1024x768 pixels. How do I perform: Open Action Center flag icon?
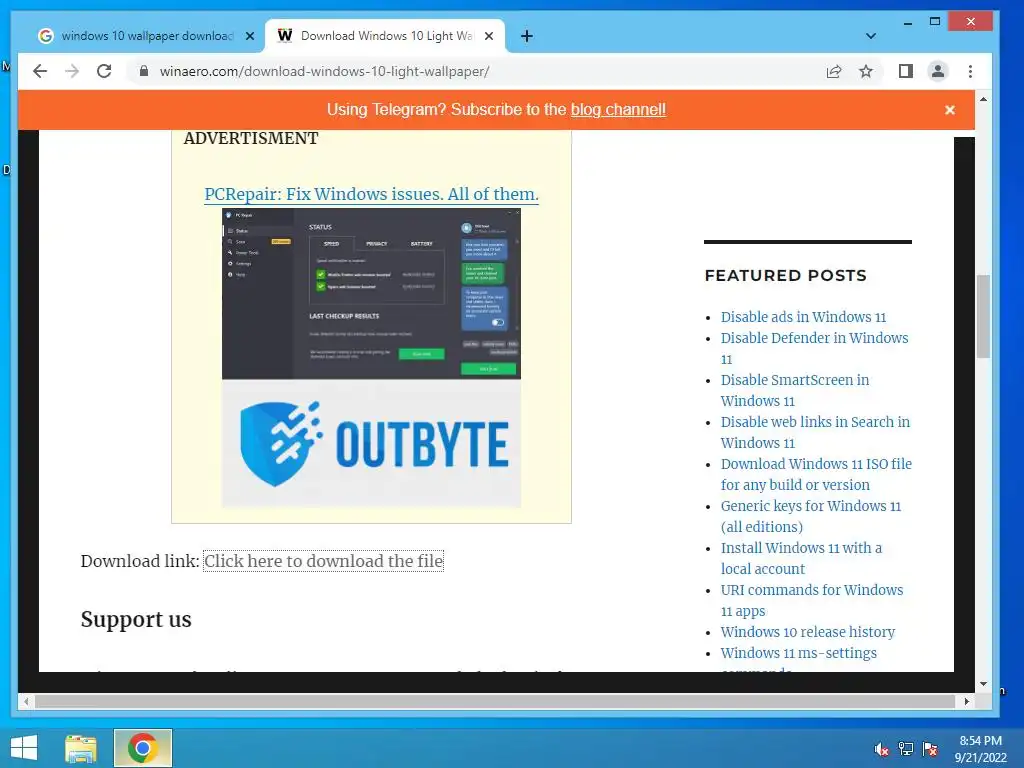point(930,749)
